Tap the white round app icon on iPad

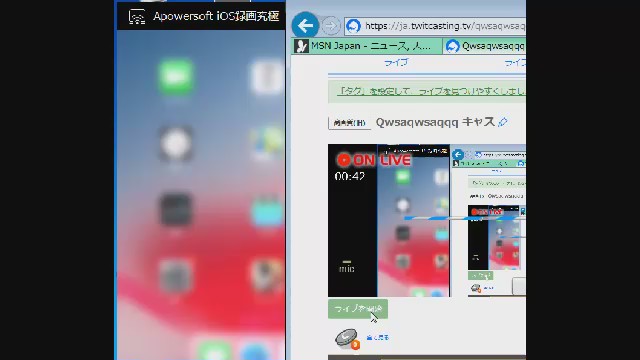[x=176, y=144]
